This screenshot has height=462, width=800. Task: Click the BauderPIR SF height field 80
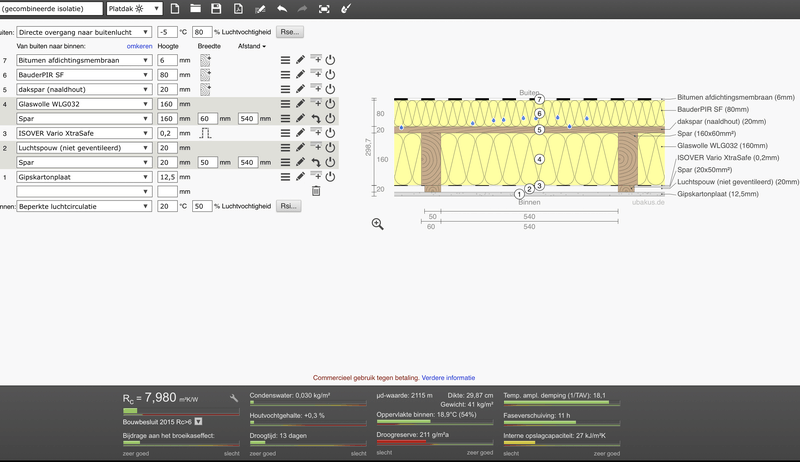pos(167,75)
